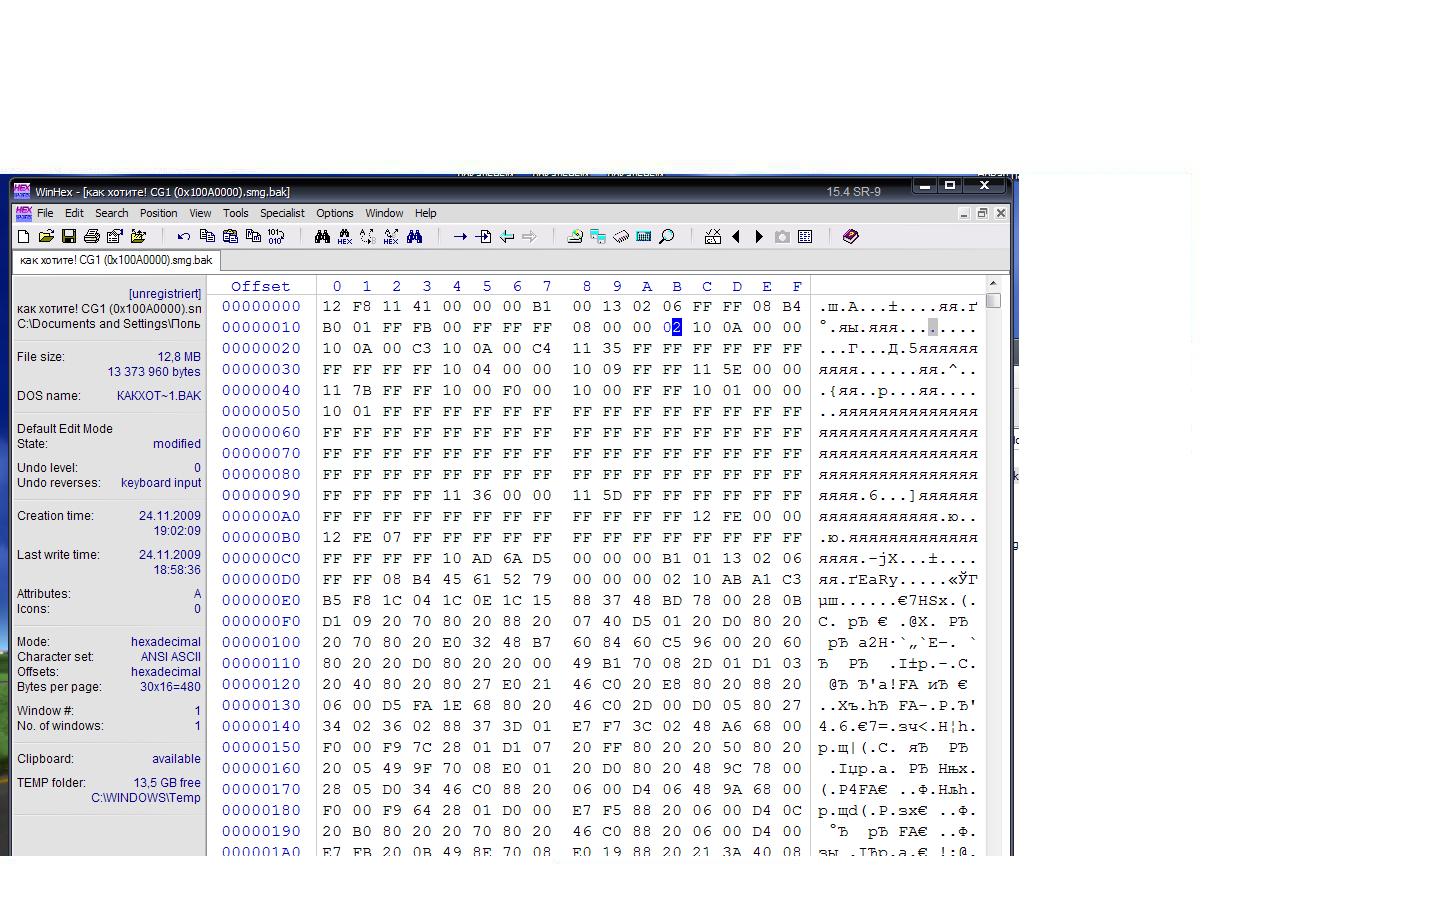Click offset row label 00000100
The image size is (1440, 900).
coord(261,642)
